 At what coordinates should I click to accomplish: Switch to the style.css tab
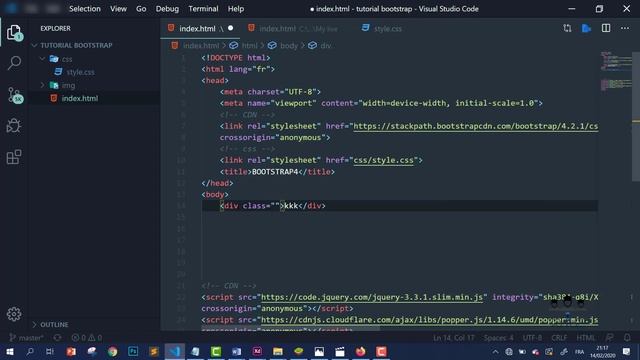tap(382, 29)
